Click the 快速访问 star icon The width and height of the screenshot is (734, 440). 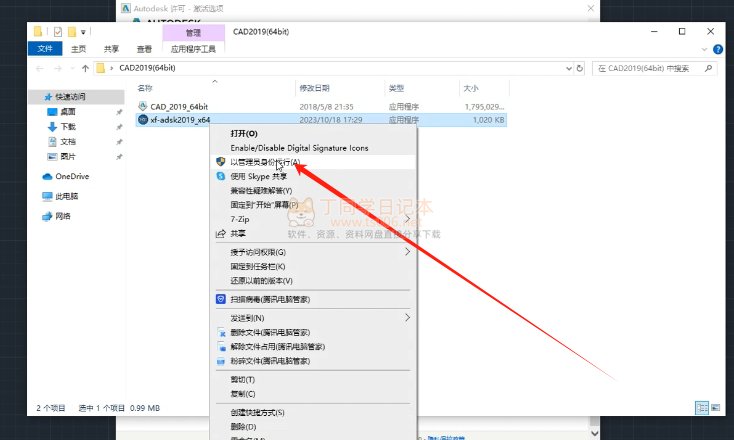tap(48, 97)
